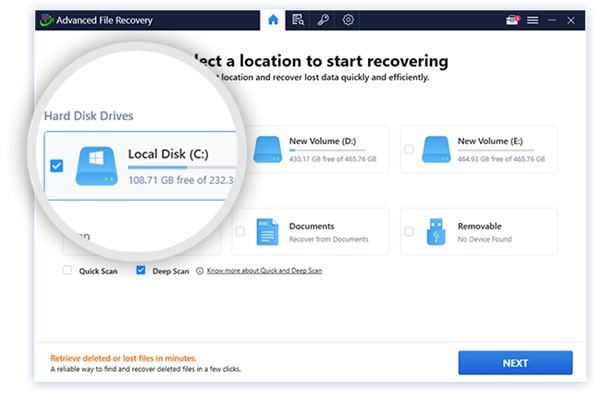
Task: Select the Documents label text
Action: (x=312, y=226)
